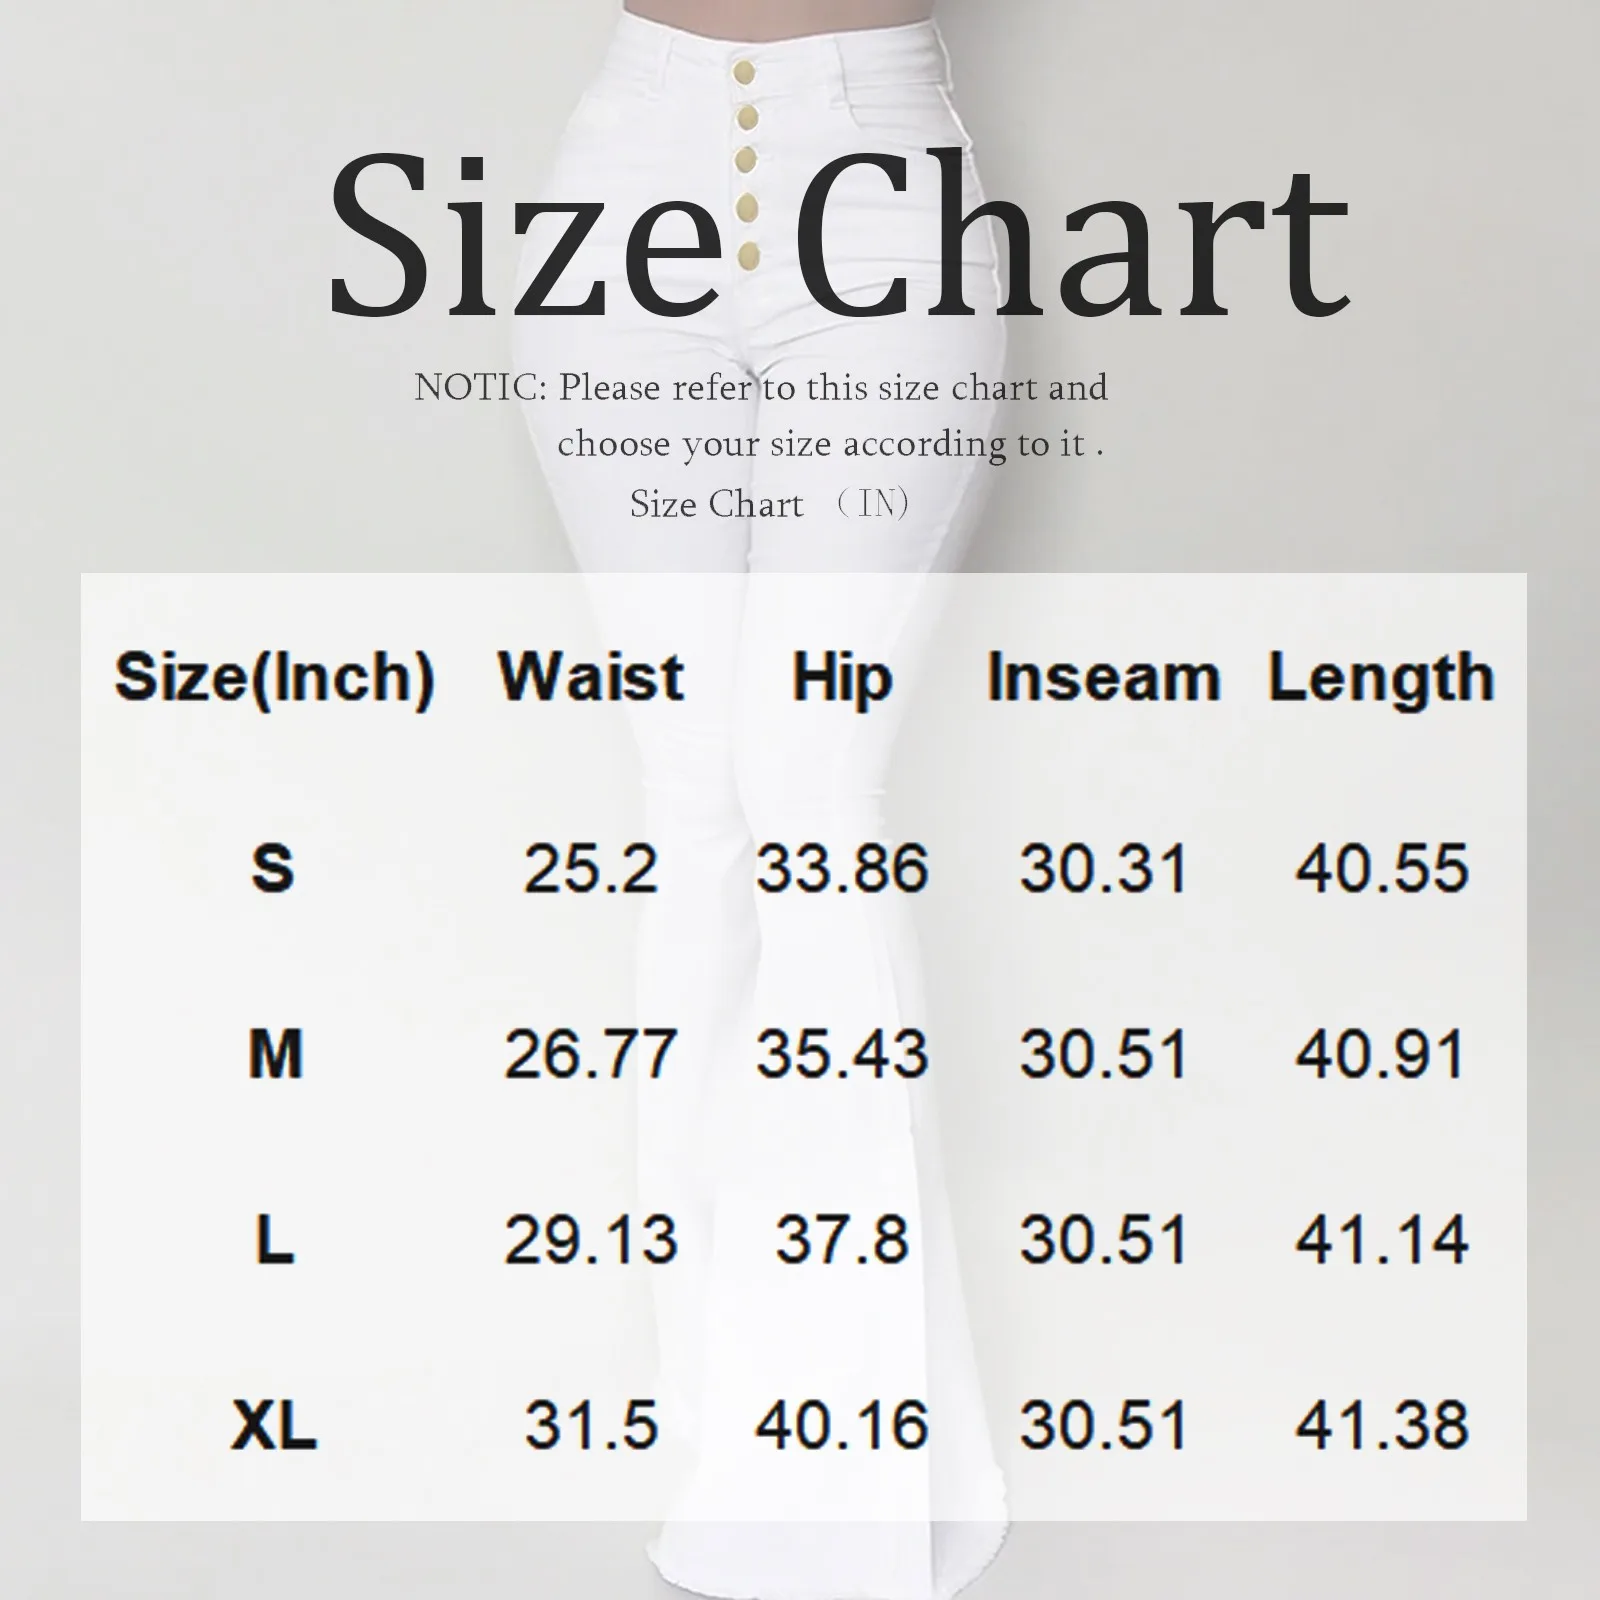Viewport: 1600px width, 1600px height.
Task: Click the 35.43 hip value
Action: click(842, 1054)
